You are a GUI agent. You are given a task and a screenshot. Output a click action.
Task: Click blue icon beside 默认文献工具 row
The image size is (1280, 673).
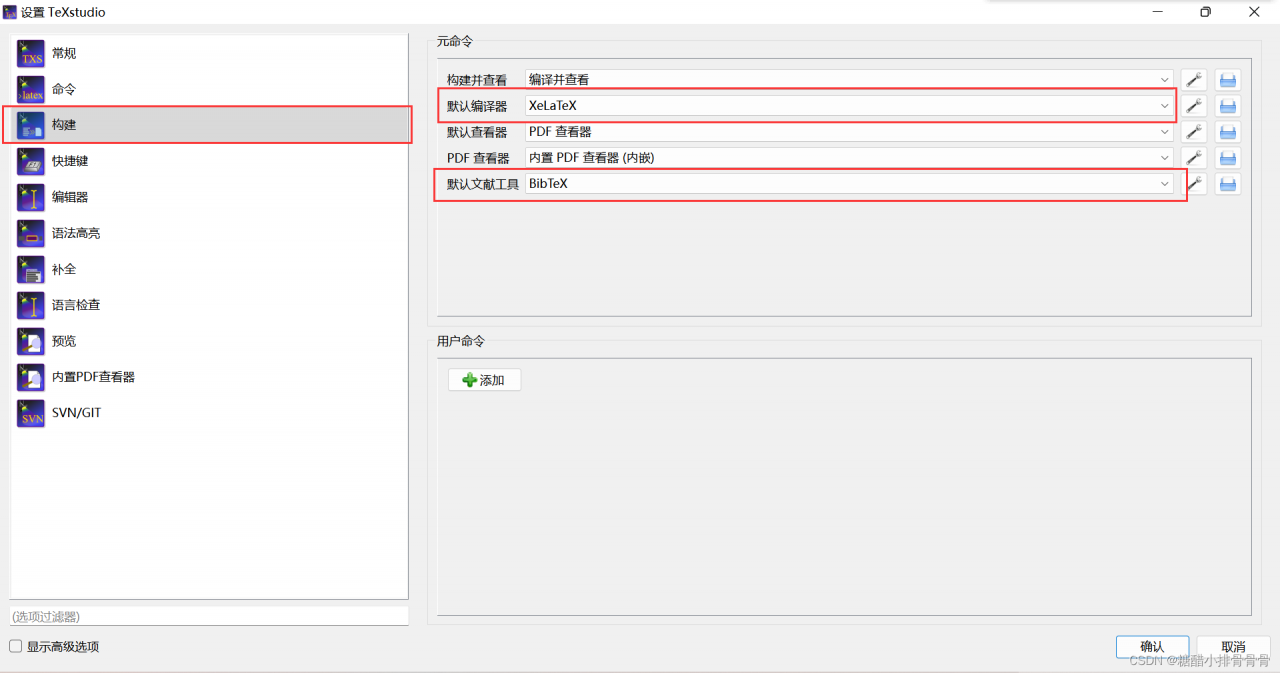click(x=1228, y=184)
